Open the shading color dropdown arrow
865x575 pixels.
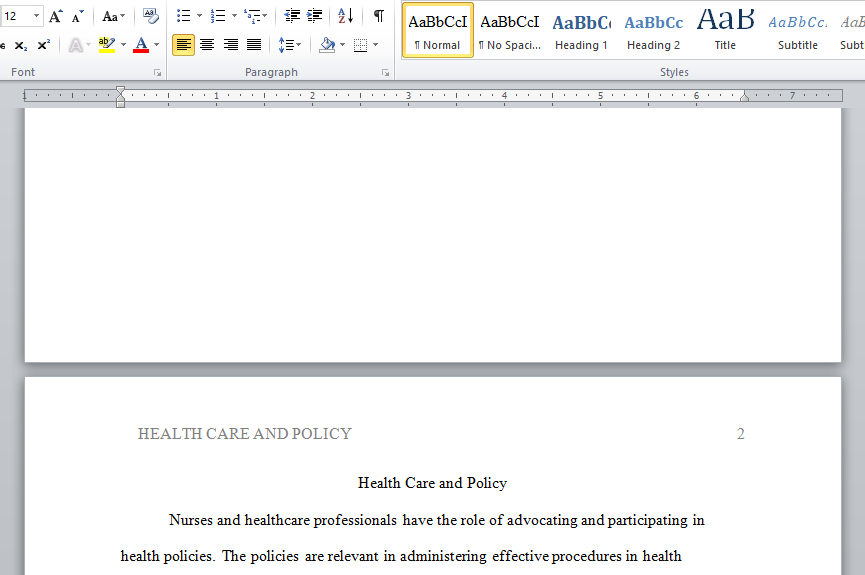[x=343, y=45]
